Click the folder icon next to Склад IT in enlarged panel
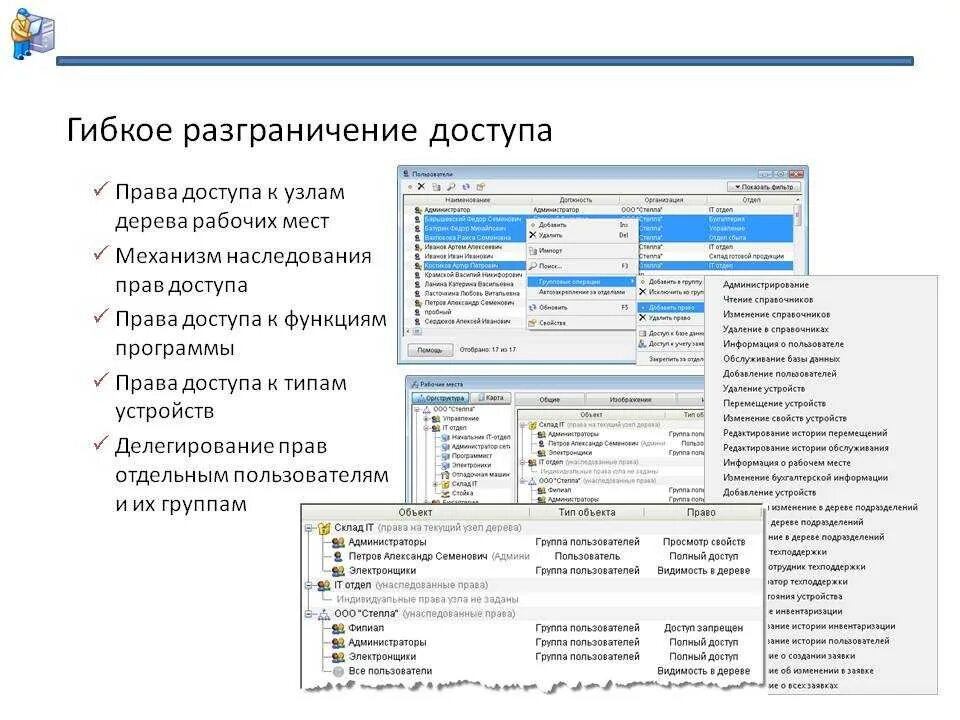This screenshot has height=720, width=960. pyautogui.click(x=324, y=528)
